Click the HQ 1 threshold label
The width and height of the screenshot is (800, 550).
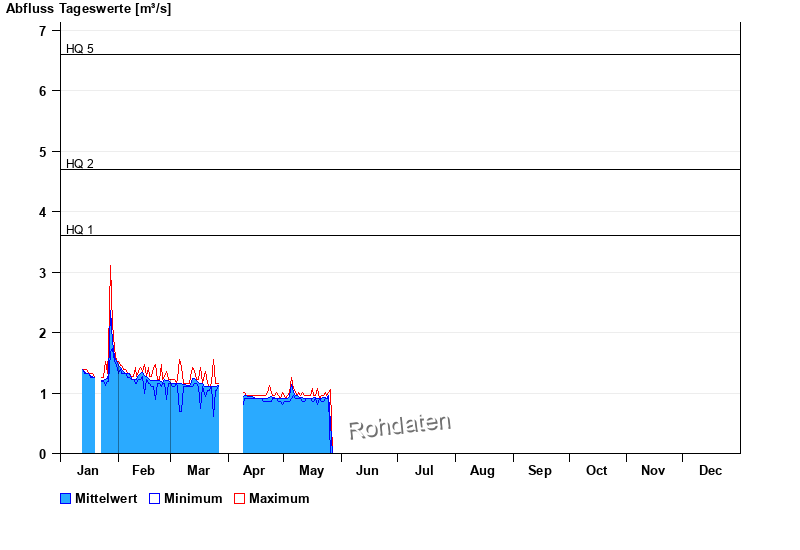pyautogui.click(x=80, y=229)
